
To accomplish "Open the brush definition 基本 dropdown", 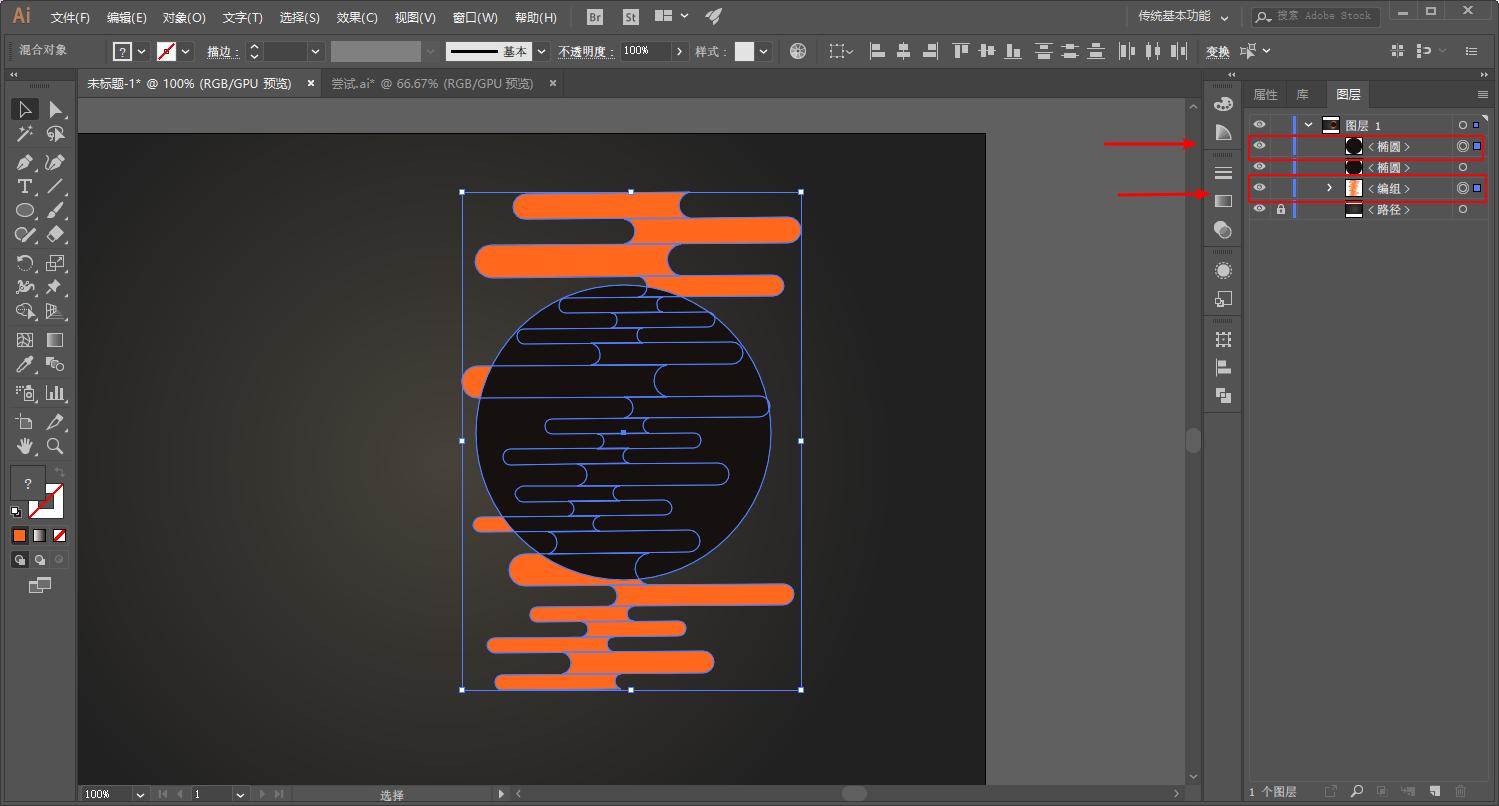I will click(542, 51).
